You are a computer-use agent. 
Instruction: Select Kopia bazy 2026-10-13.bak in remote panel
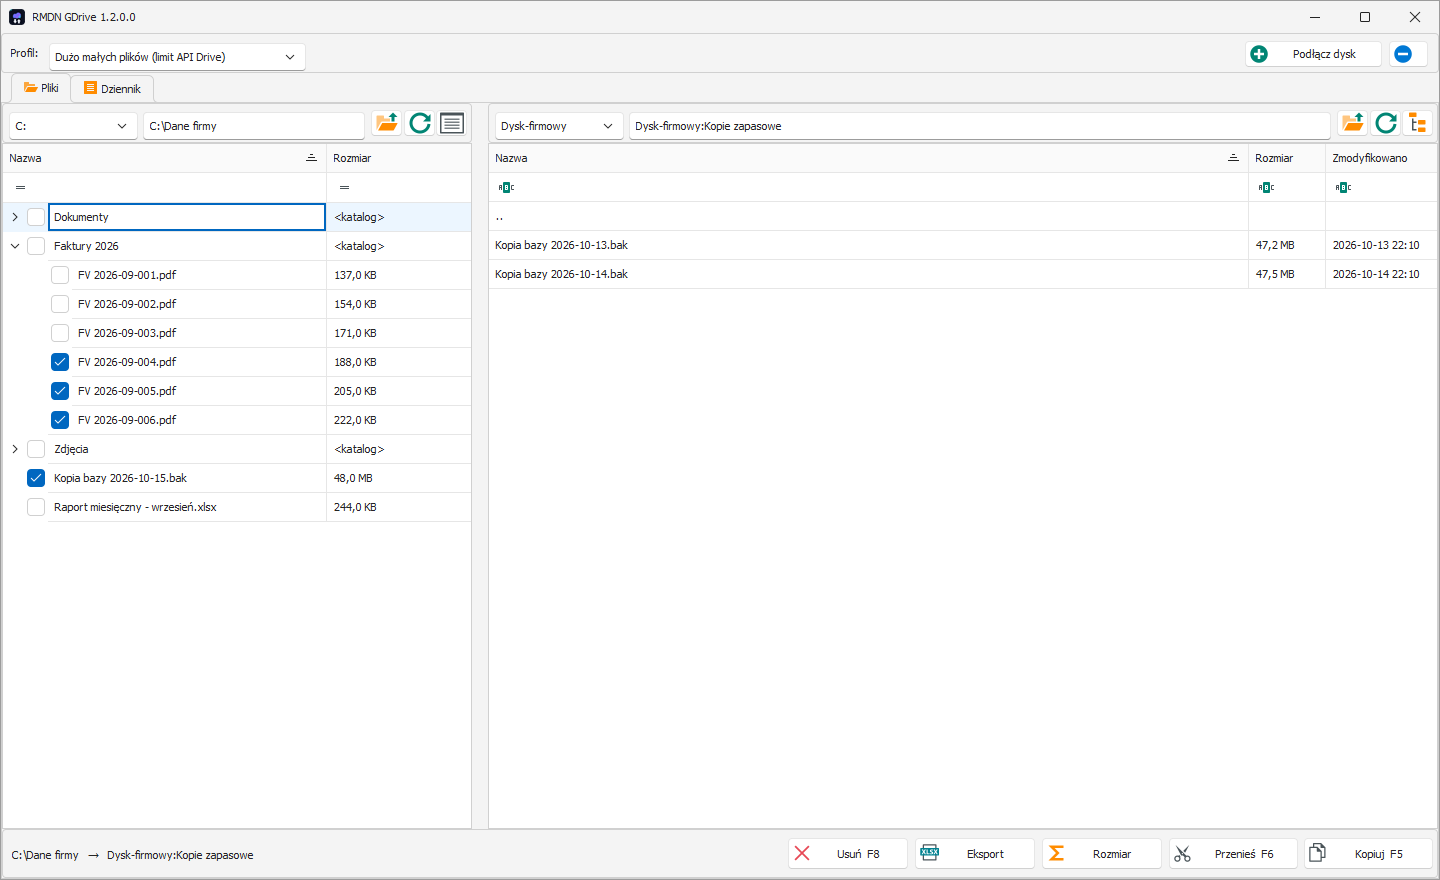point(962,245)
